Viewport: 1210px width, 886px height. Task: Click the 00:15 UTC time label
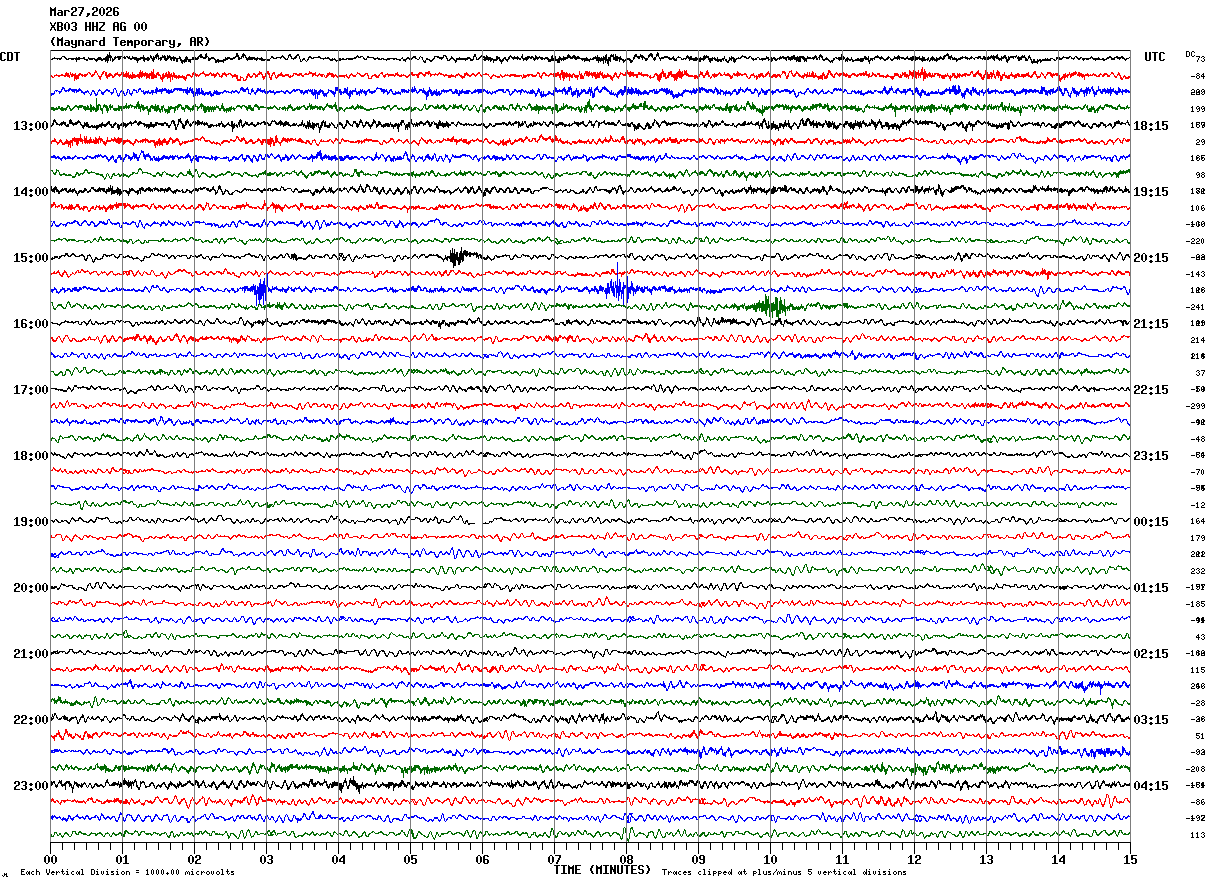pos(1151,522)
